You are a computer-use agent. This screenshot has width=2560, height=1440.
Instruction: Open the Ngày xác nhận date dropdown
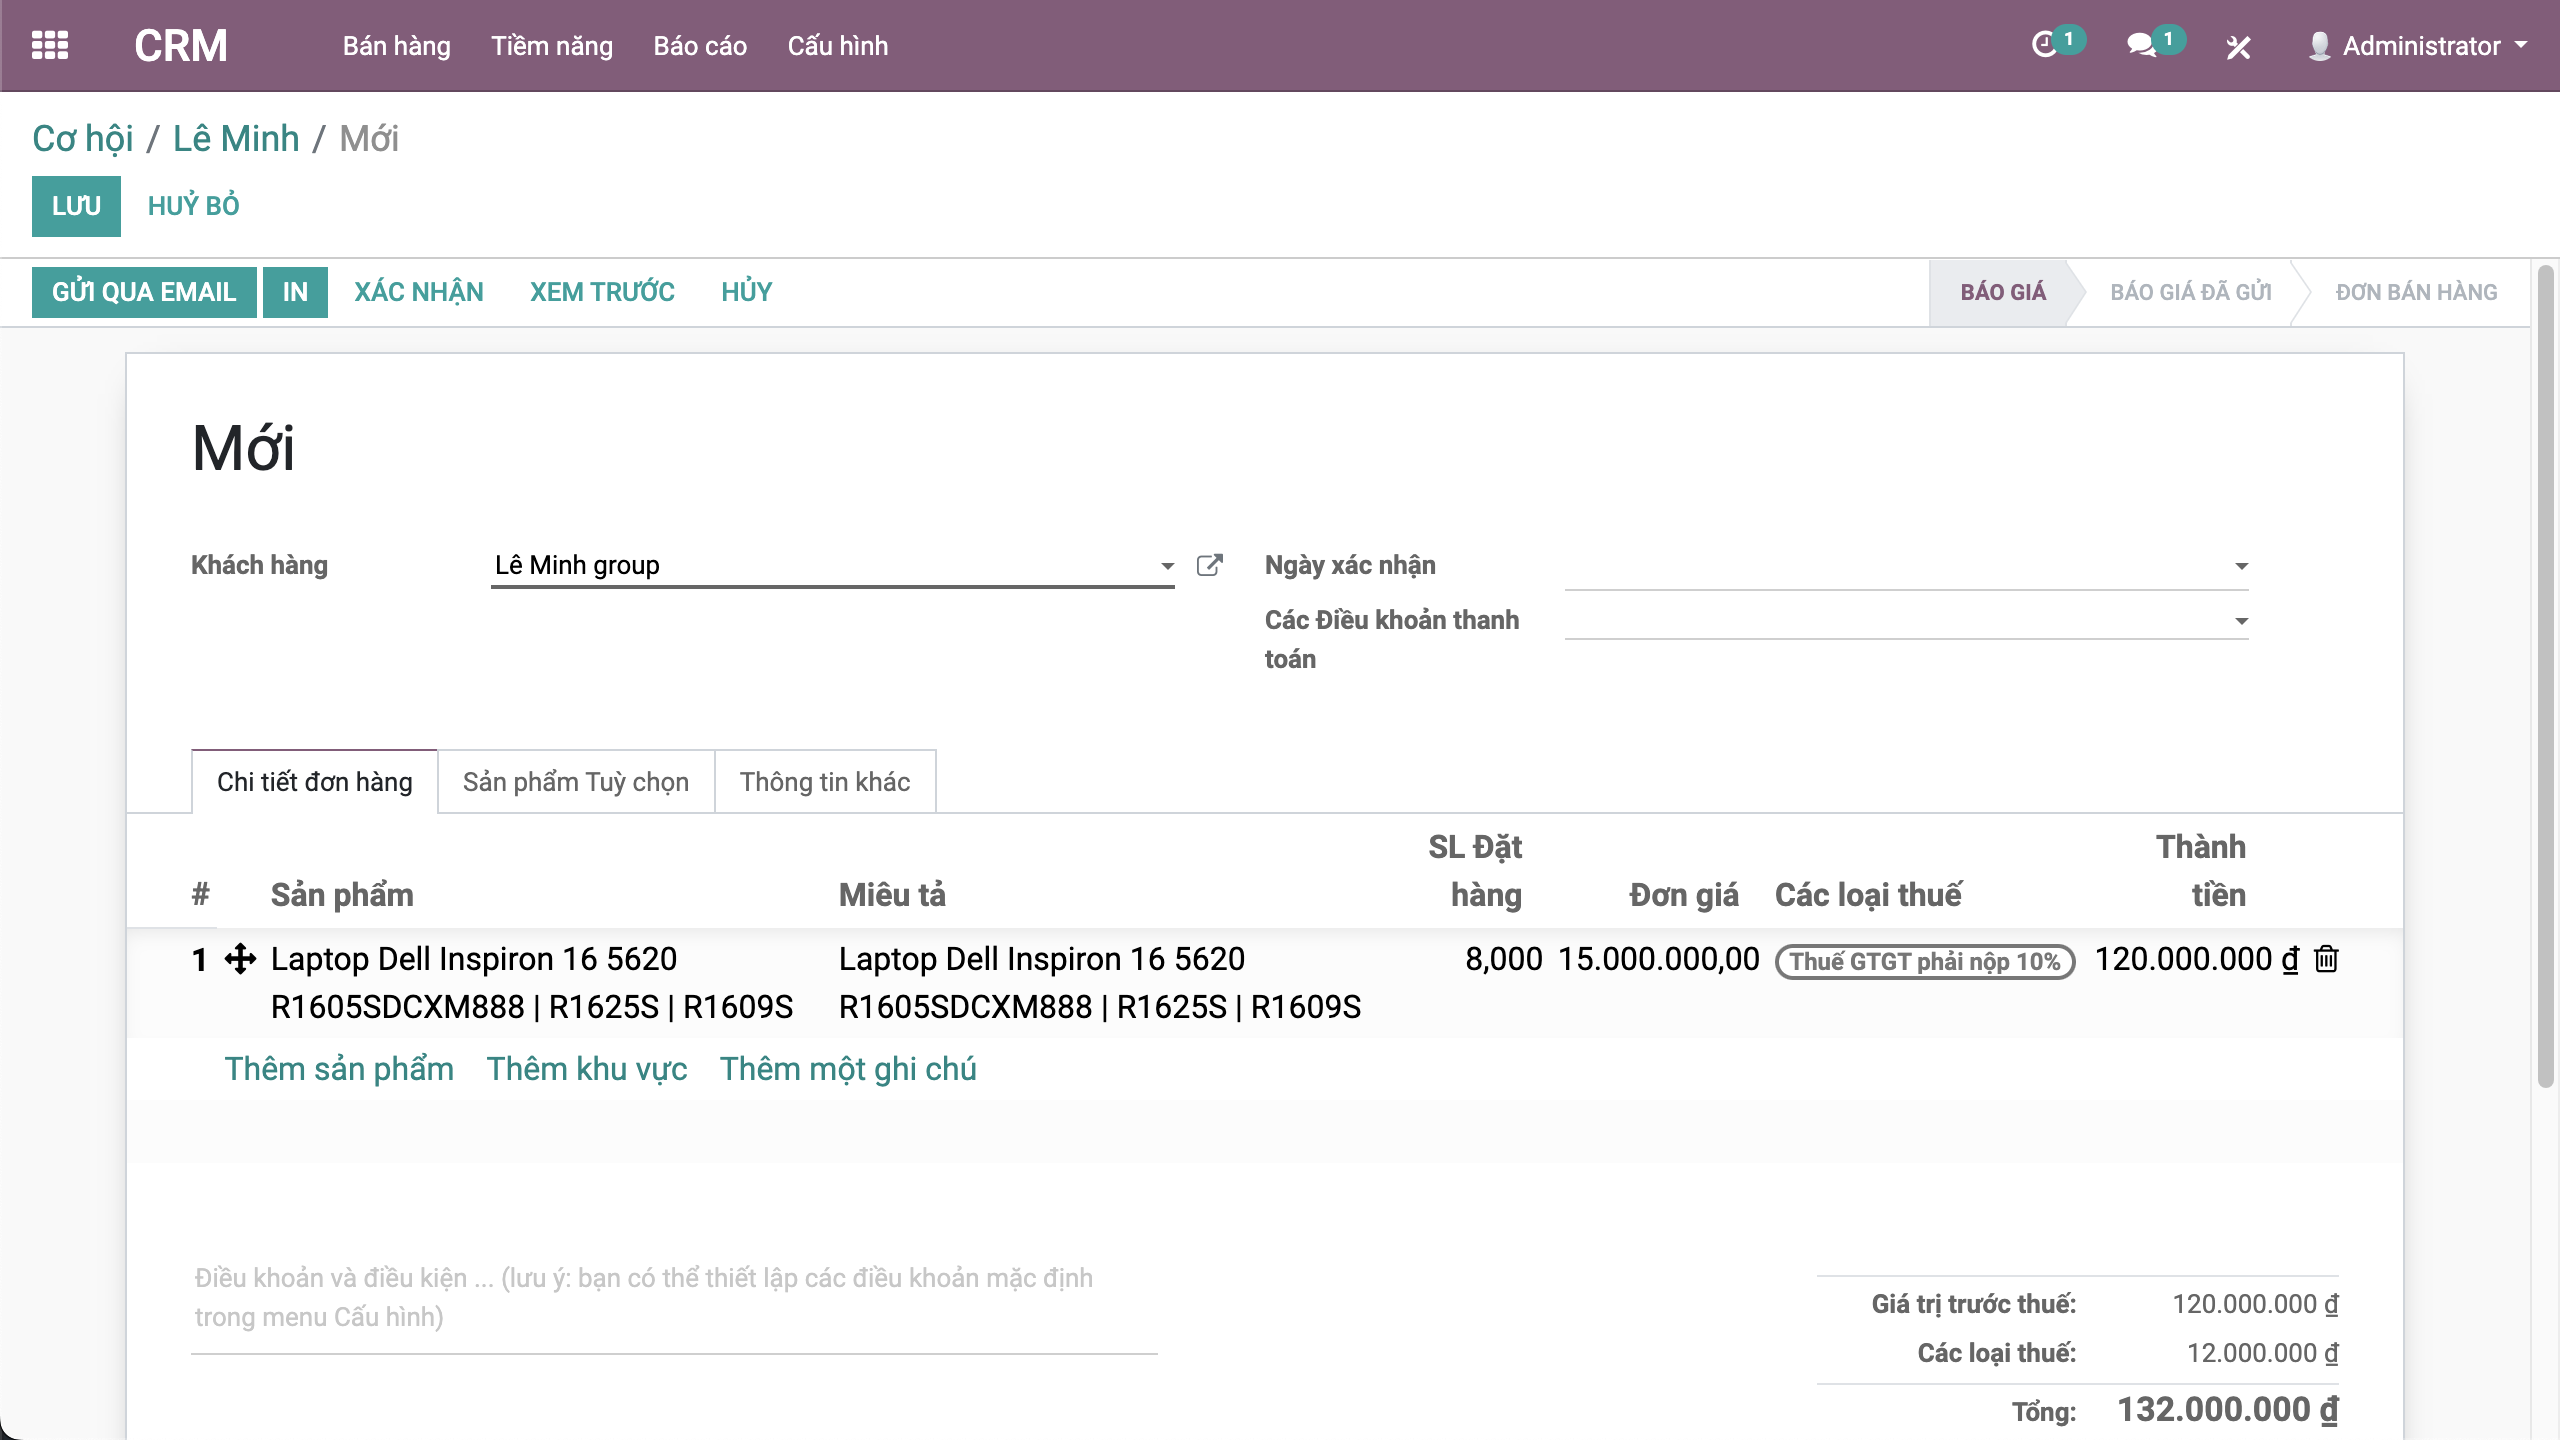pyautogui.click(x=2241, y=566)
